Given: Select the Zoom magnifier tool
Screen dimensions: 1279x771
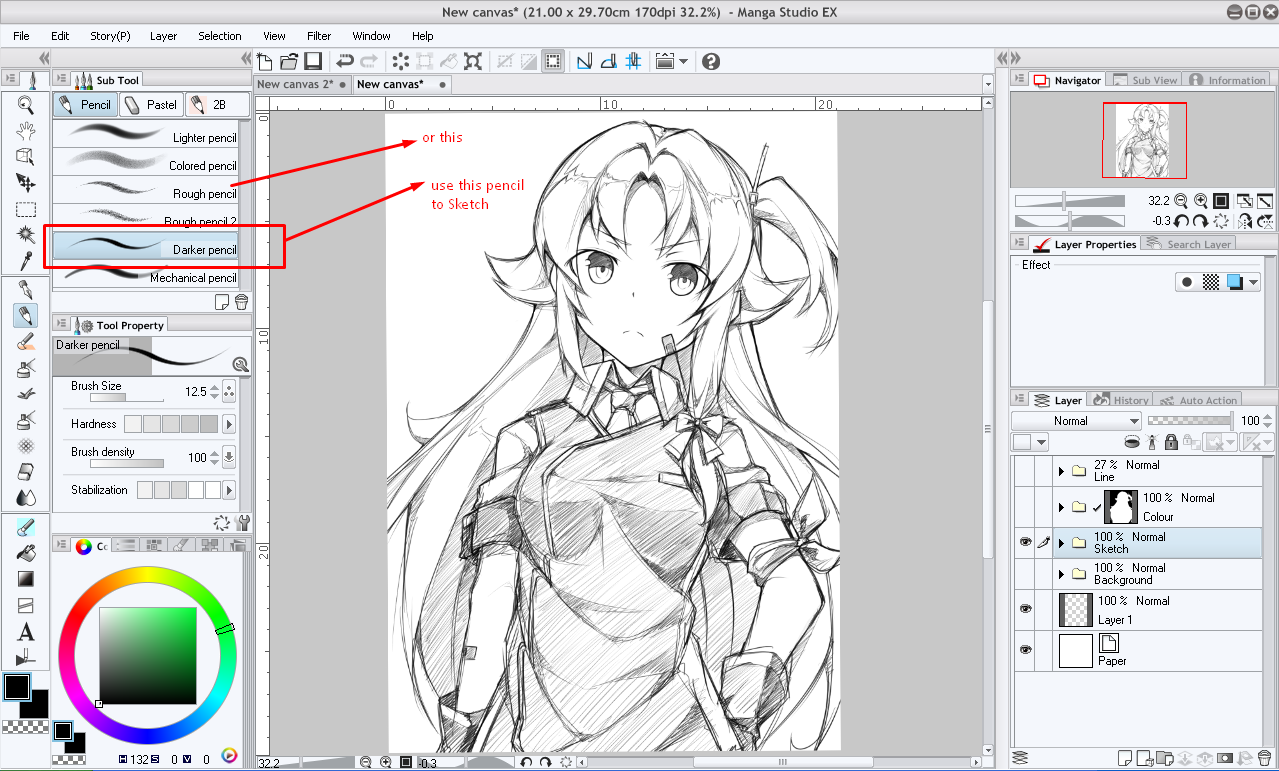Looking at the screenshot, I should (25, 103).
